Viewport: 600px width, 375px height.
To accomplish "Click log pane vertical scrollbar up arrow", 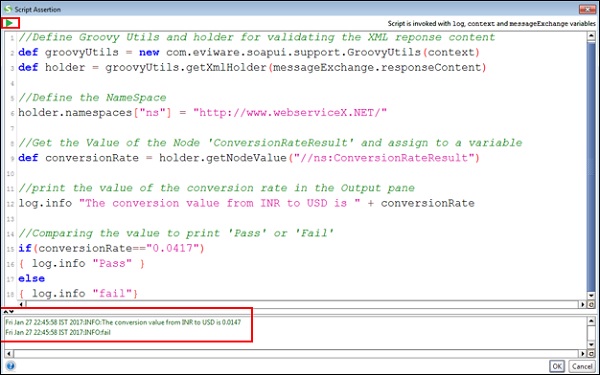I will tap(591, 321).
